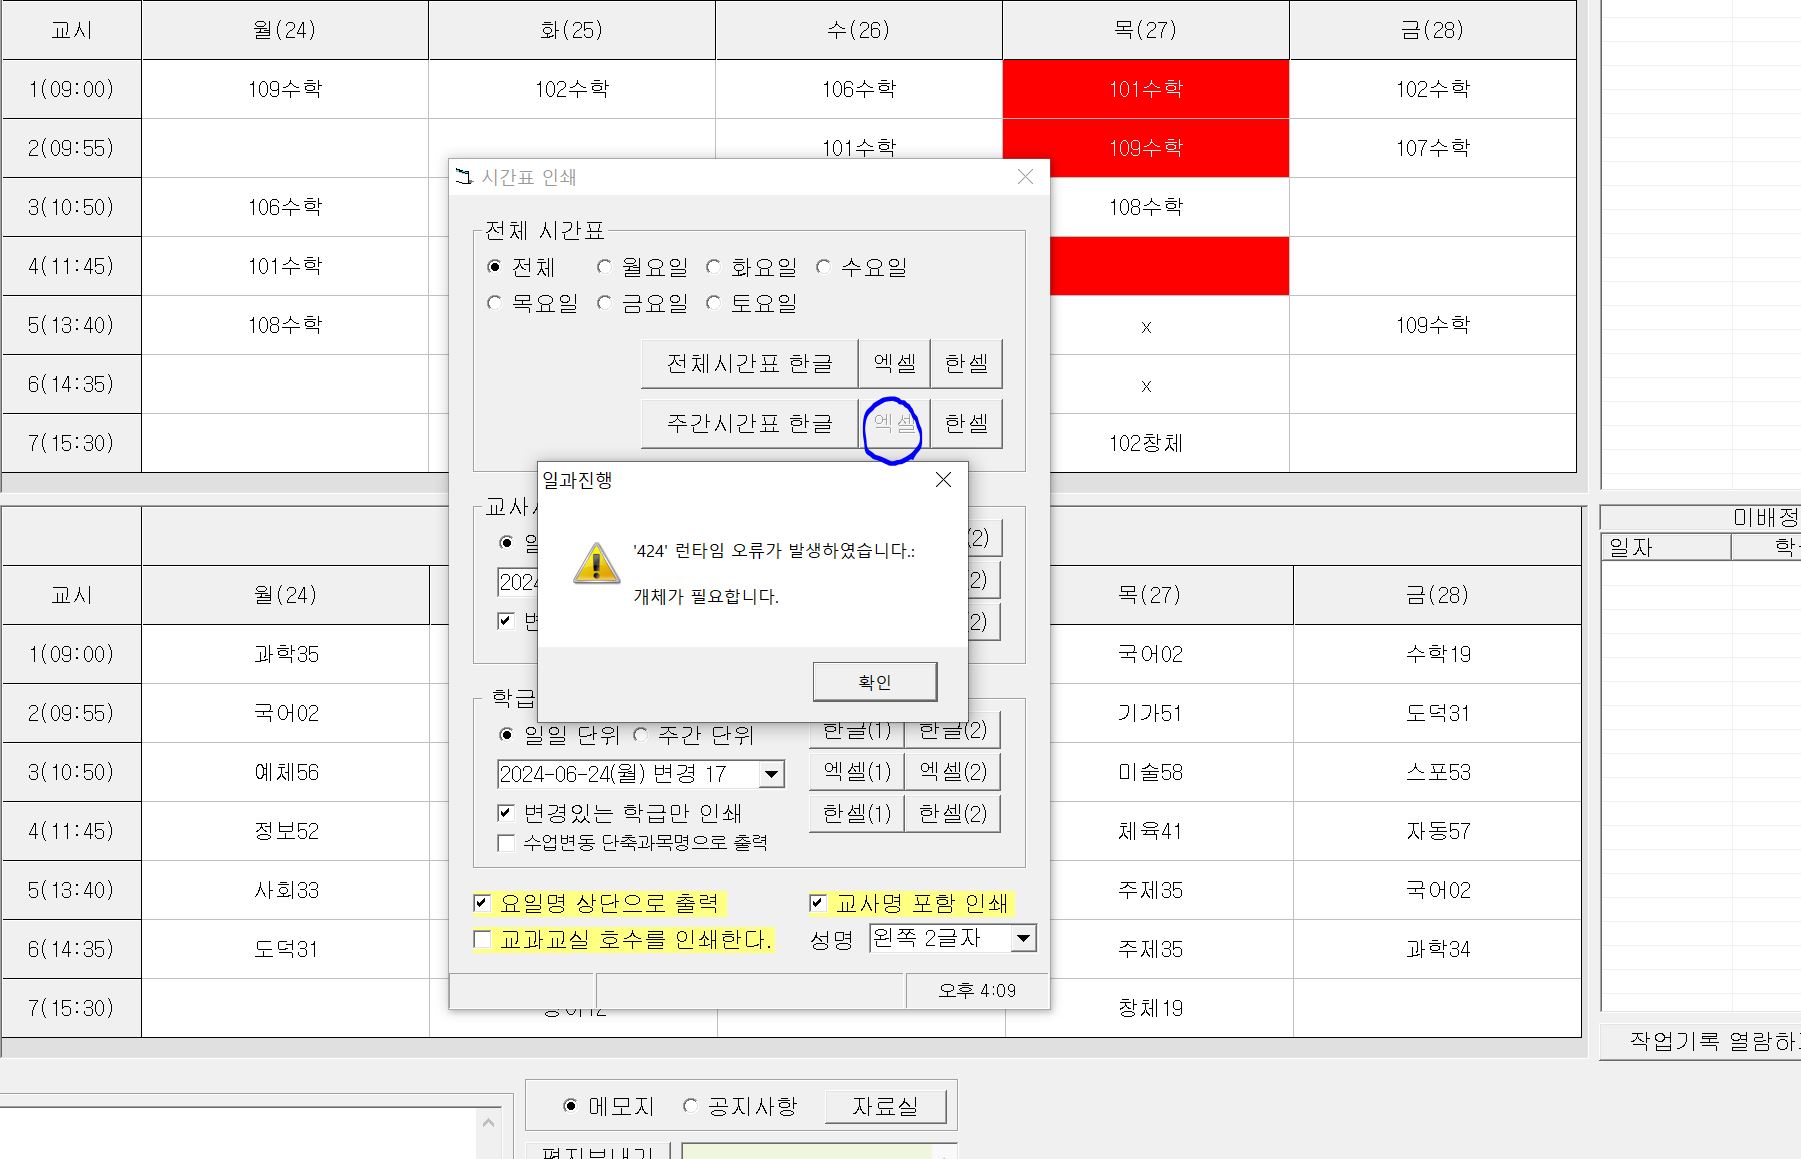Click 107수학 cell under Friday
Viewport: 1801px width, 1159px height.
(x=1433, y=148)
